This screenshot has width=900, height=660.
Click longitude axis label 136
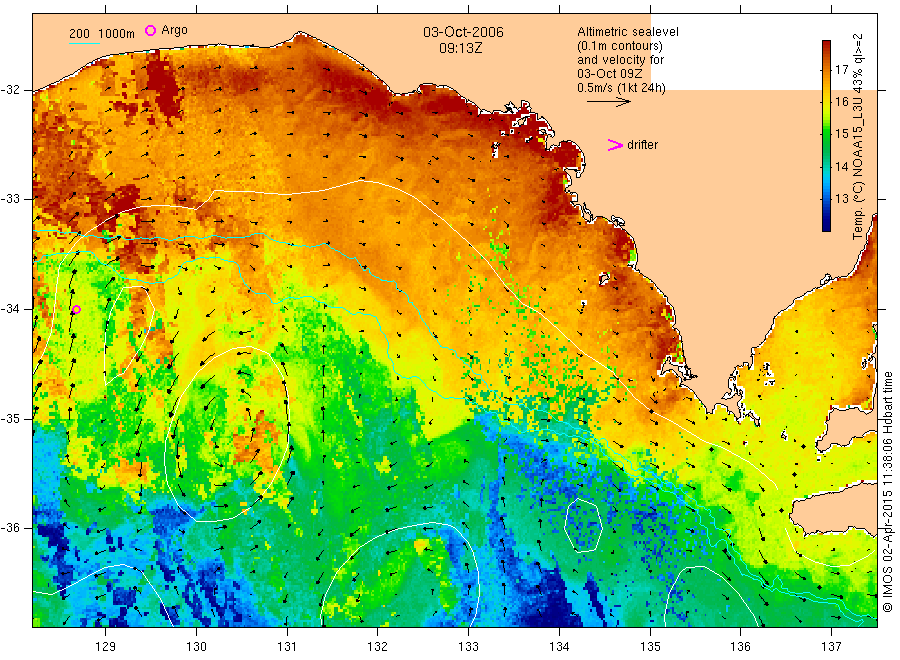740,646
